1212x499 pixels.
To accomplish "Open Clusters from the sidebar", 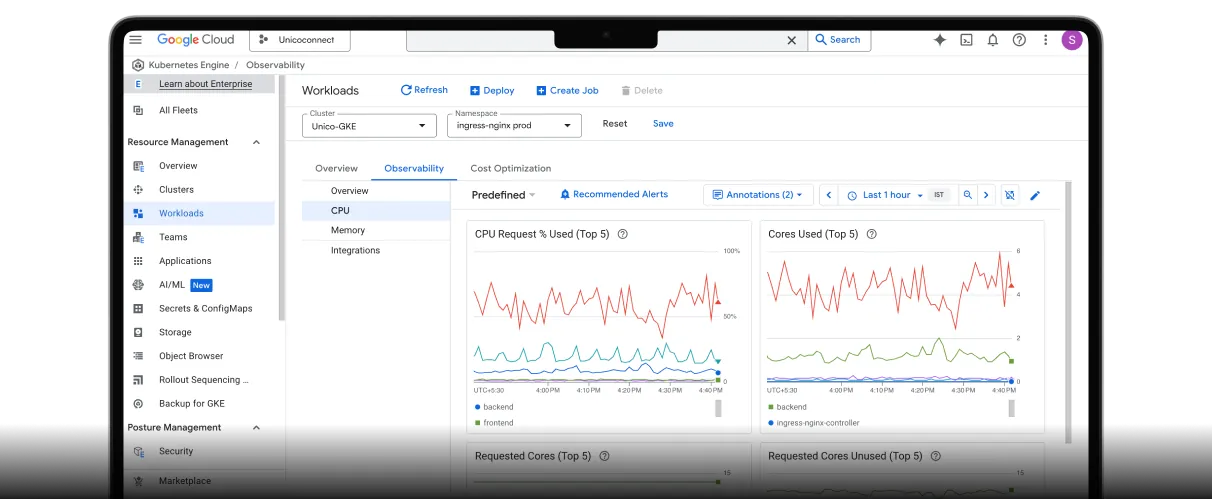I will coord(176,189).
